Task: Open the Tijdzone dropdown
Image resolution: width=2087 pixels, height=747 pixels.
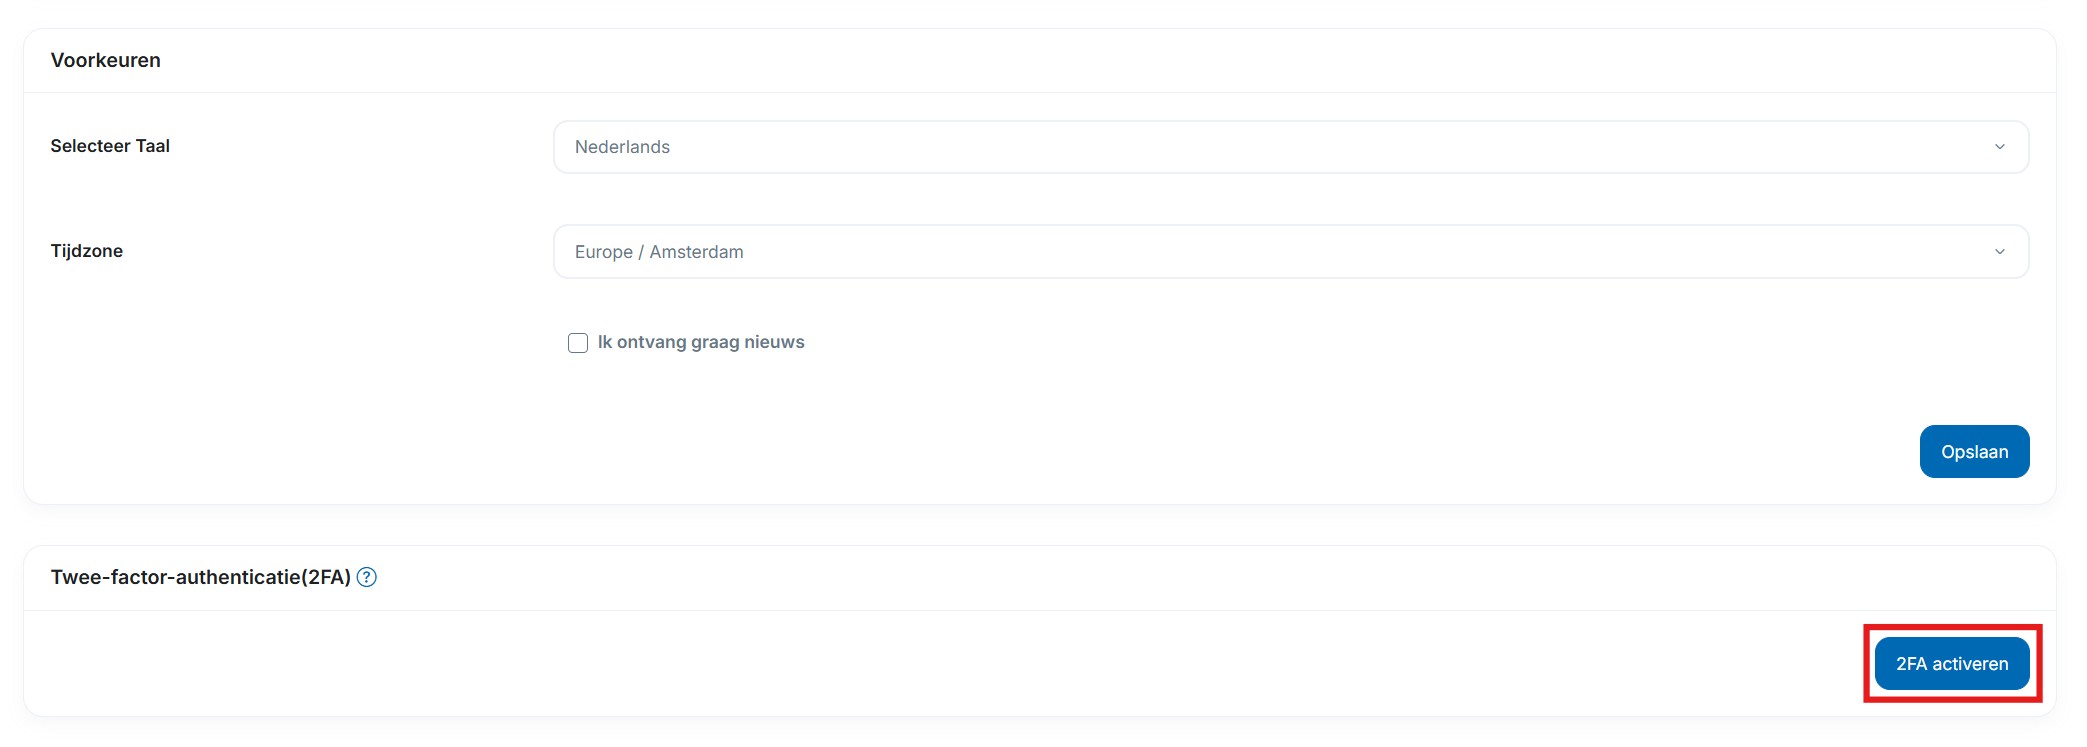Action: [x=1290, y=252]
